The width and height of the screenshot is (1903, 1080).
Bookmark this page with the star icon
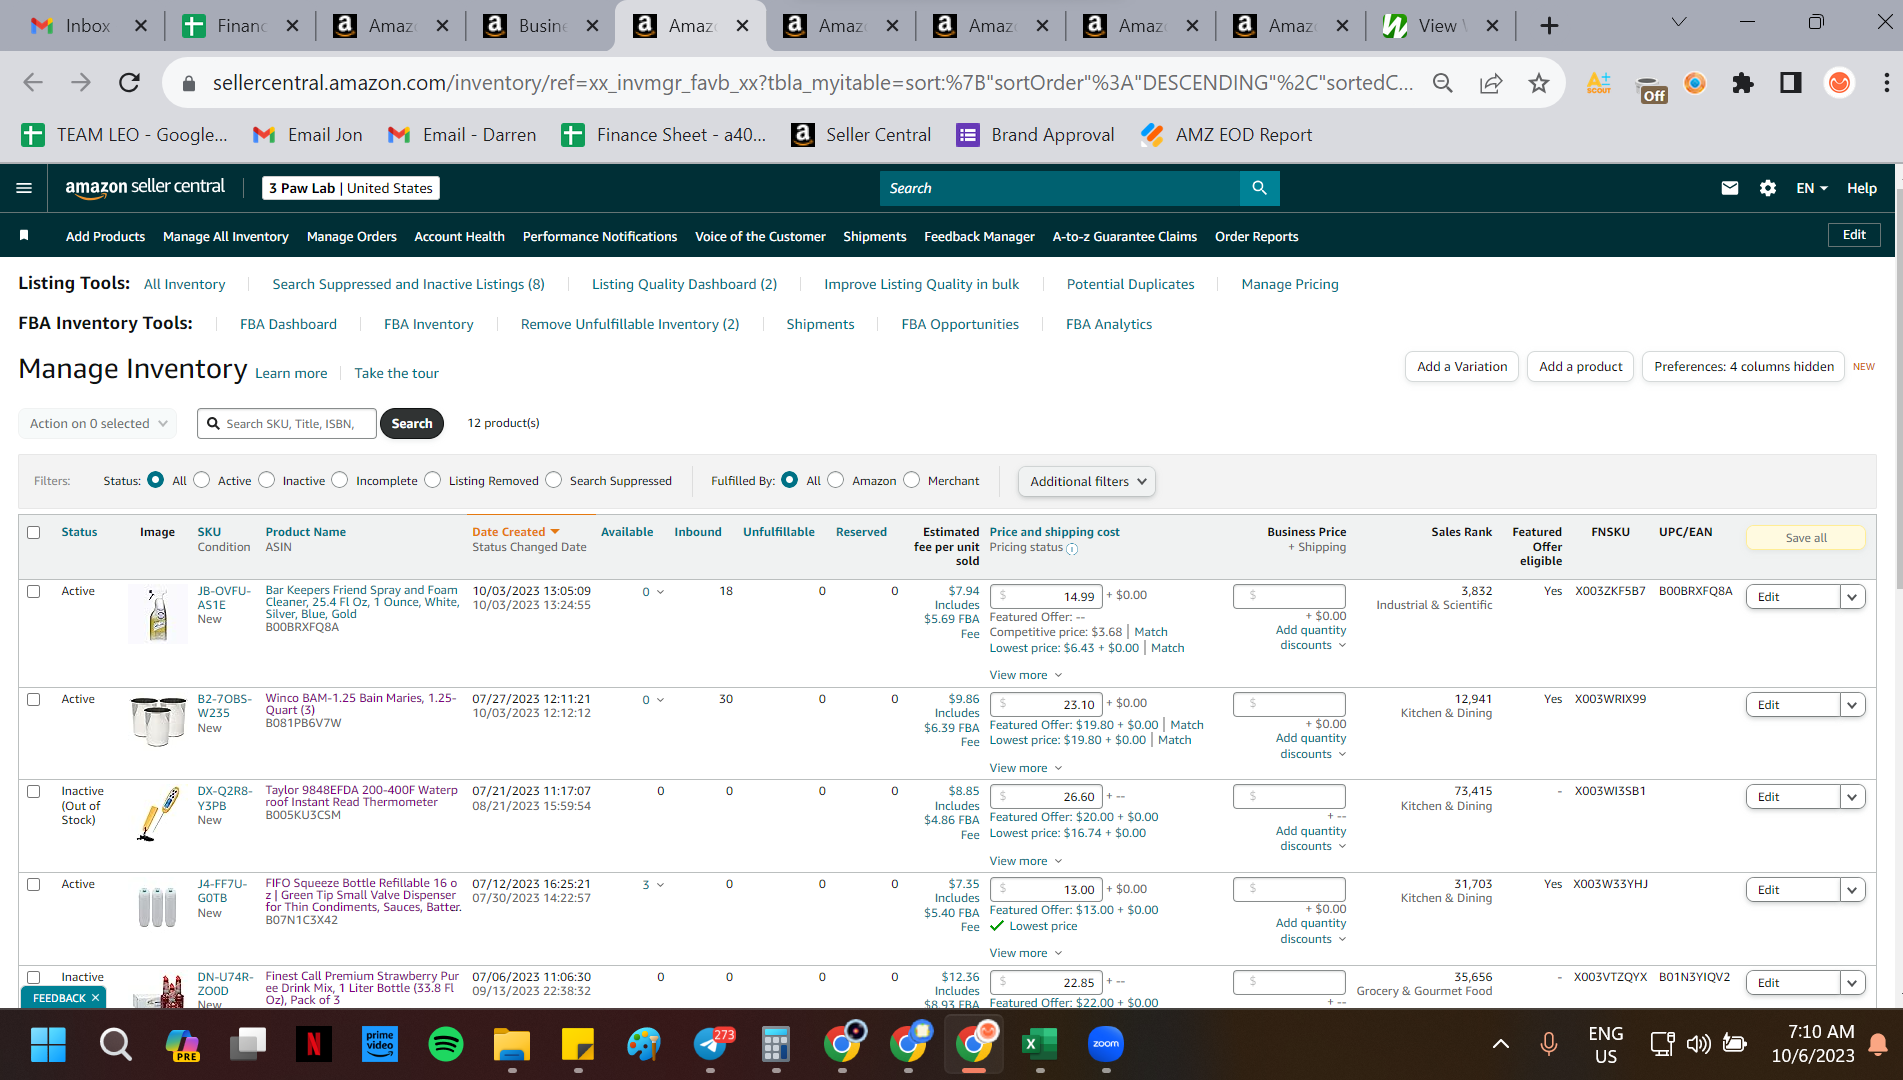(x=1538, y=83)
